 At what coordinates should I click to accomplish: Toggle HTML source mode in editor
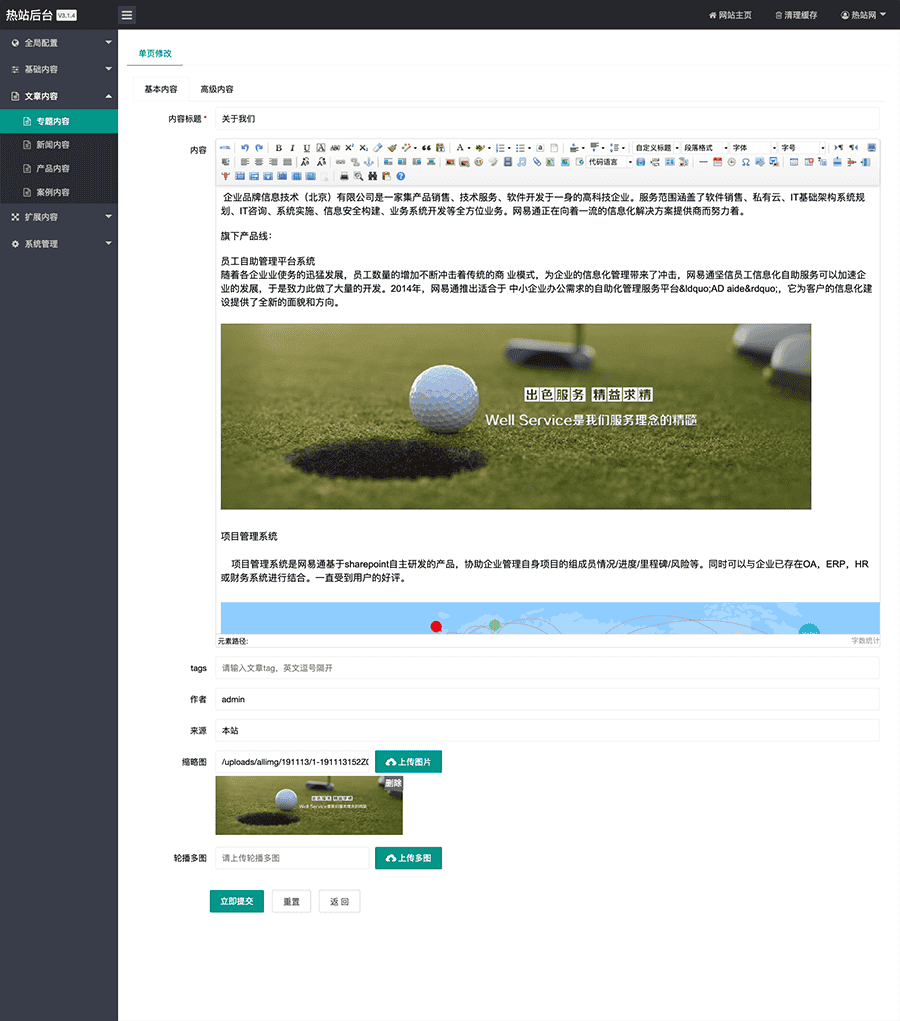click(225, 148)
